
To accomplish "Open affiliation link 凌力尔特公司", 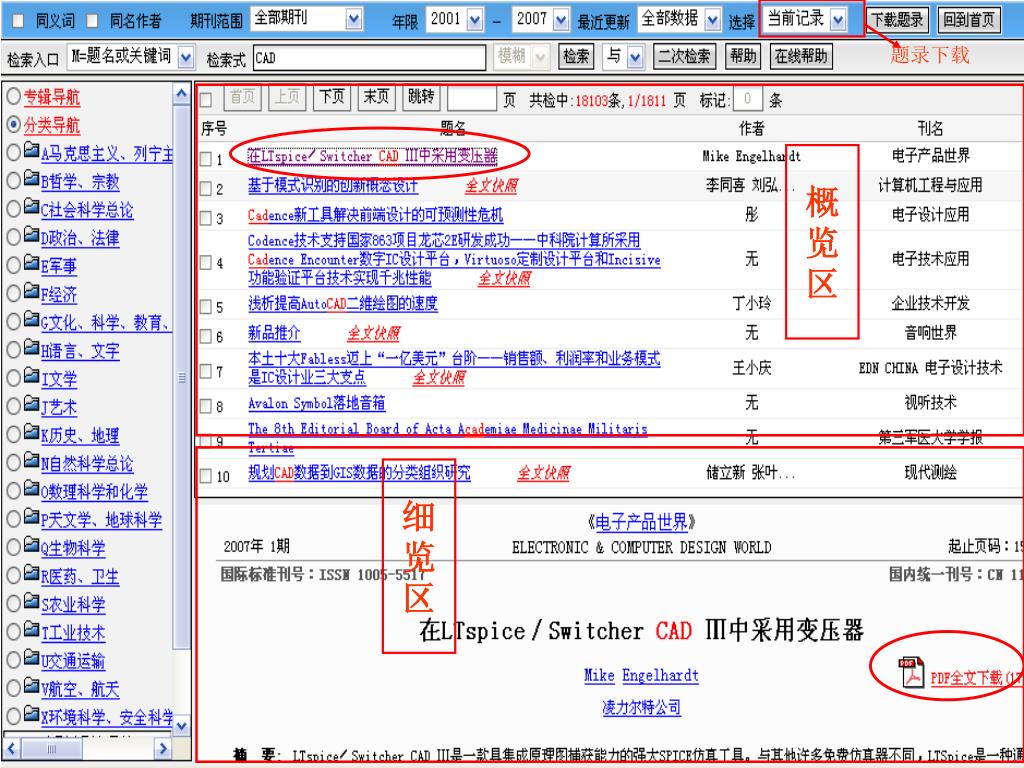I will point(641,707).
